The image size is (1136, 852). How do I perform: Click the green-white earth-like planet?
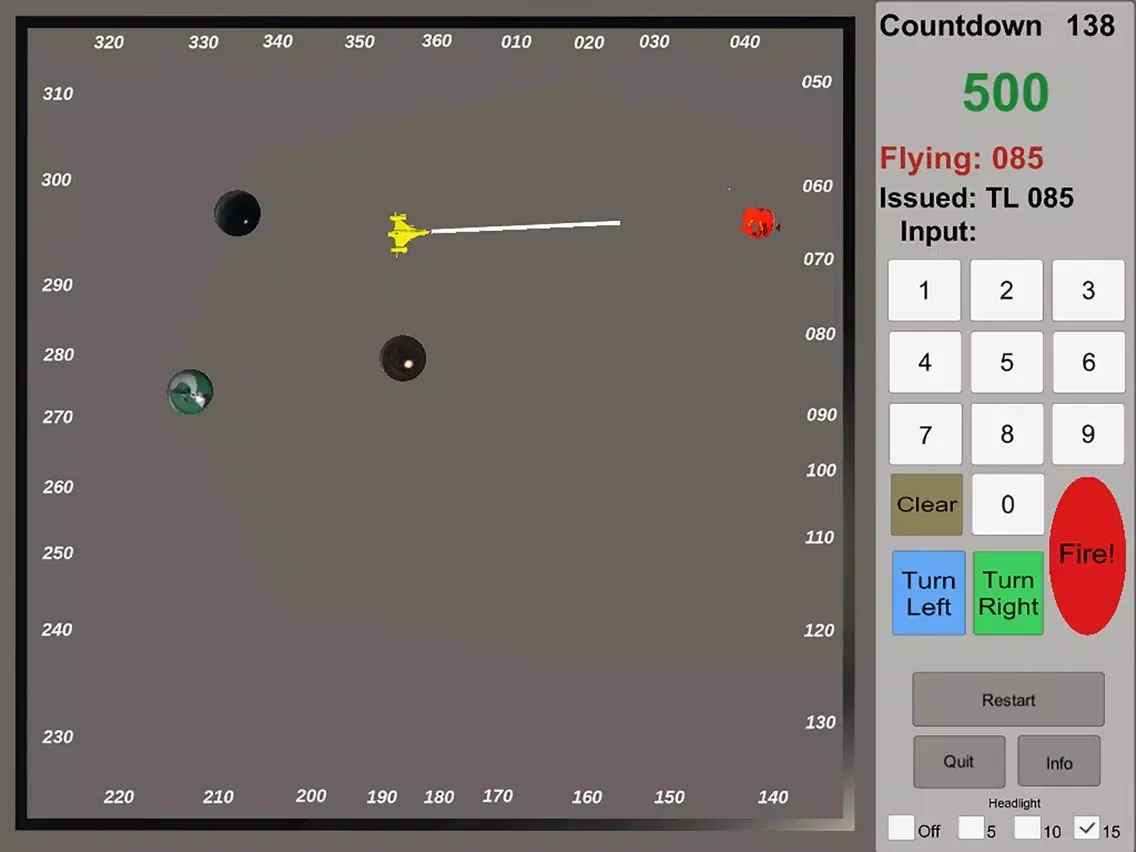click(191, 392)
